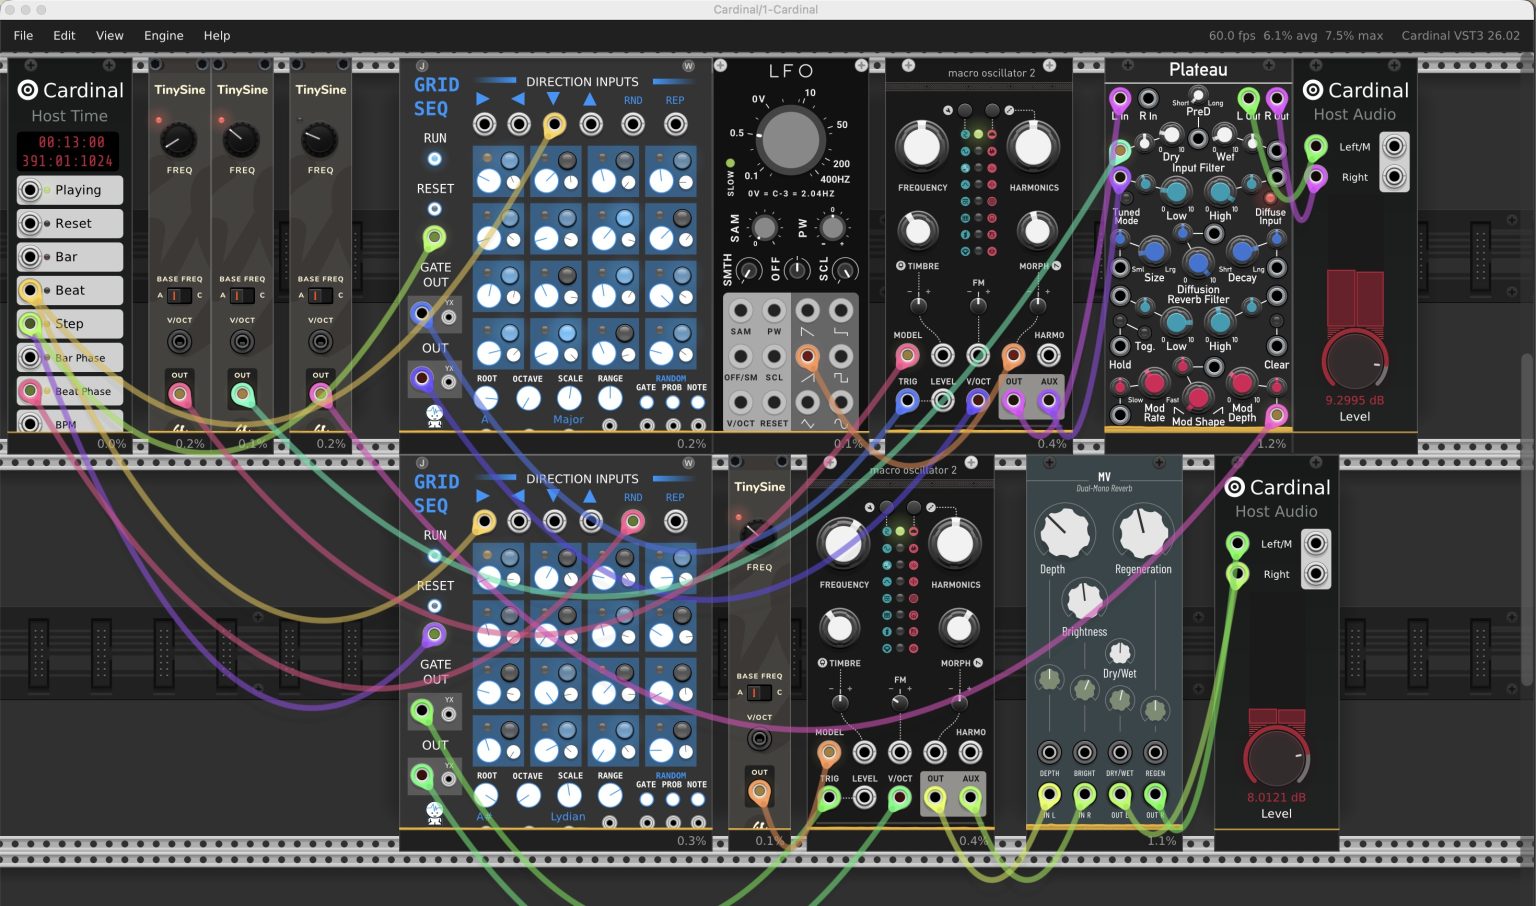Click the Playing output jack on Host Time
The width and height of the screenshot is (1536, 906).
31,190
